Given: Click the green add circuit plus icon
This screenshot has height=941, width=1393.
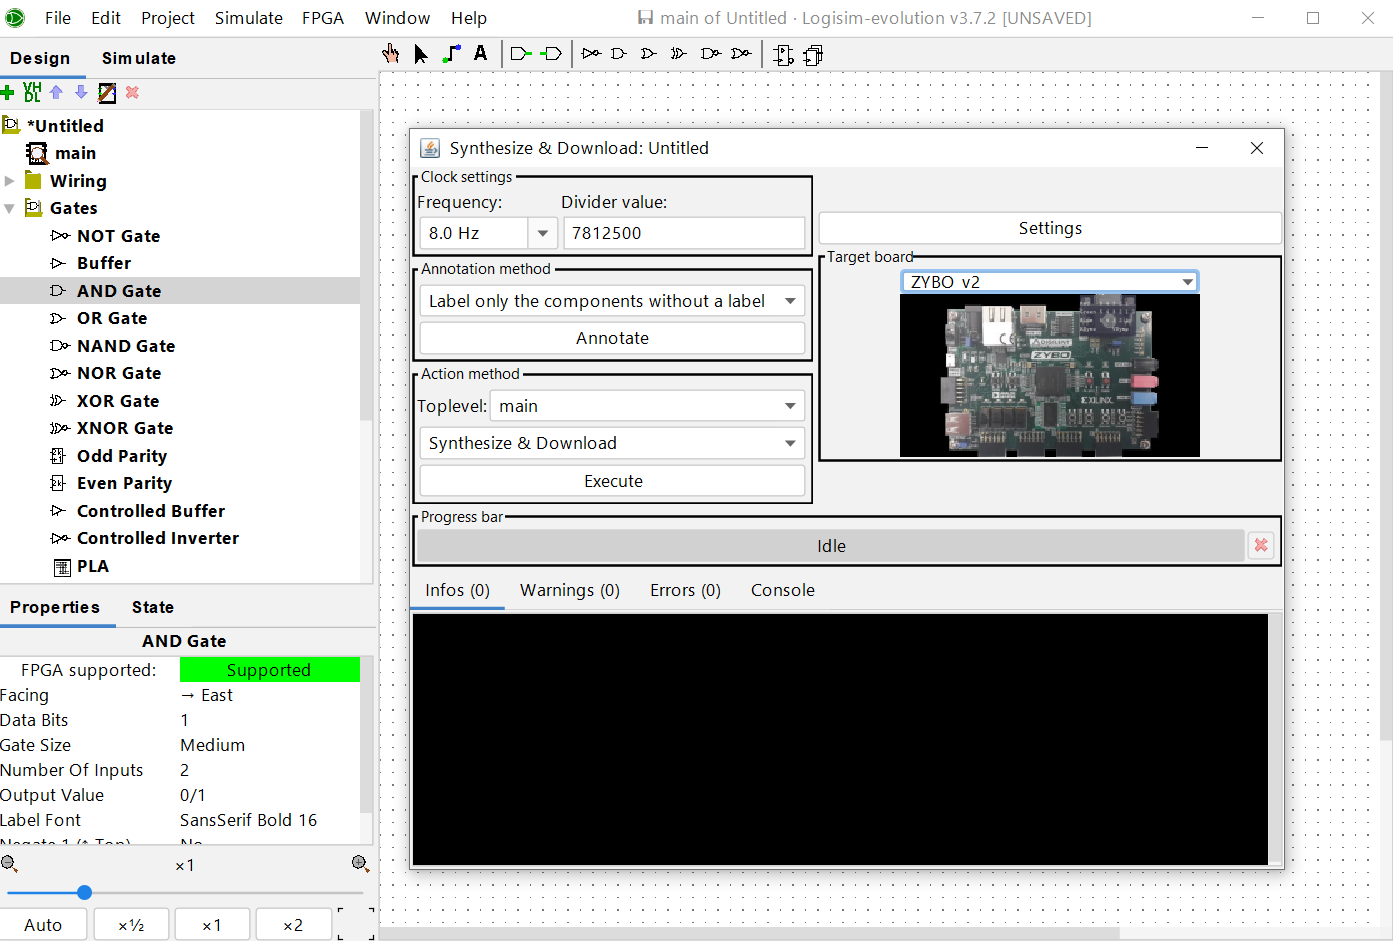Looking at the screenshot, I should tap(8, 93).
